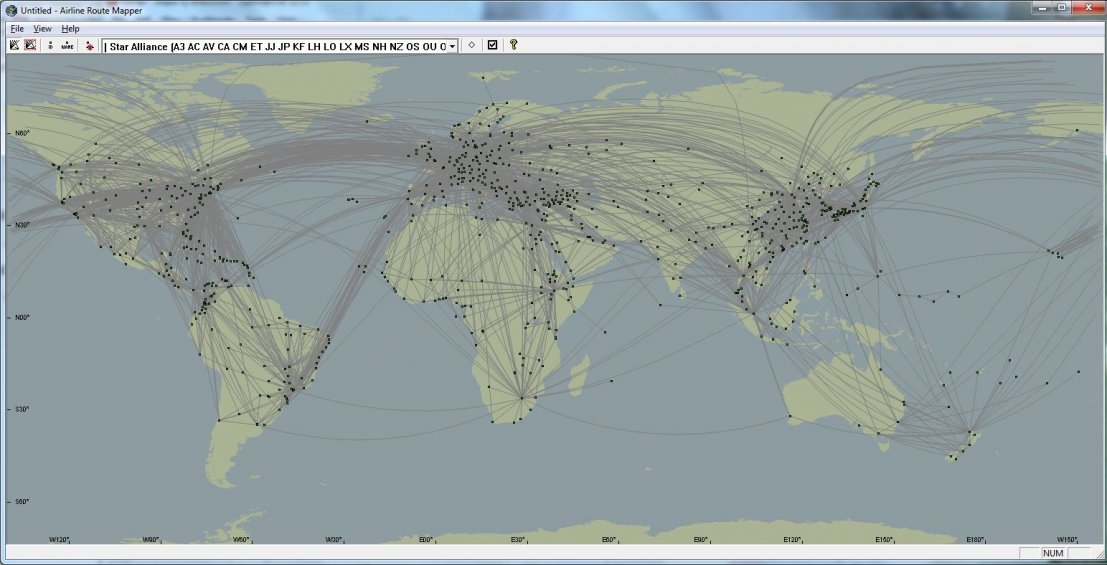The height and width of the screenshot is (565, 1107).
Task: Click the NUM indicator in the status bar
Action: pyautogui.click(x=1053, y=553)
